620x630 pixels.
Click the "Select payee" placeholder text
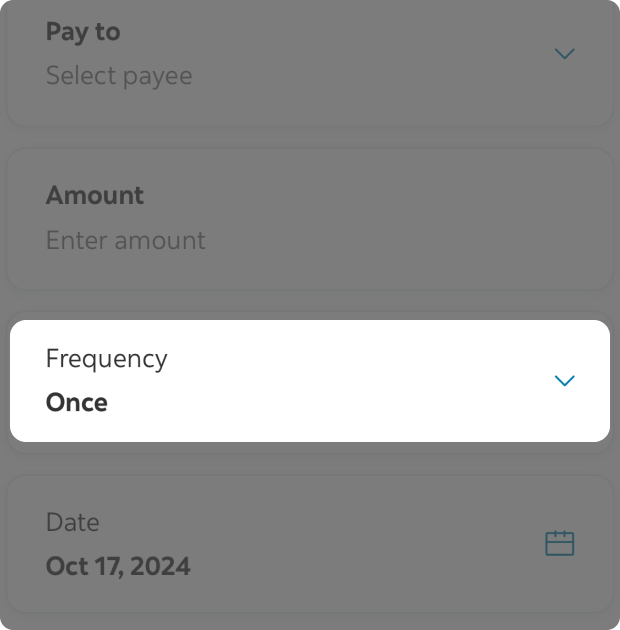[119, 76]
